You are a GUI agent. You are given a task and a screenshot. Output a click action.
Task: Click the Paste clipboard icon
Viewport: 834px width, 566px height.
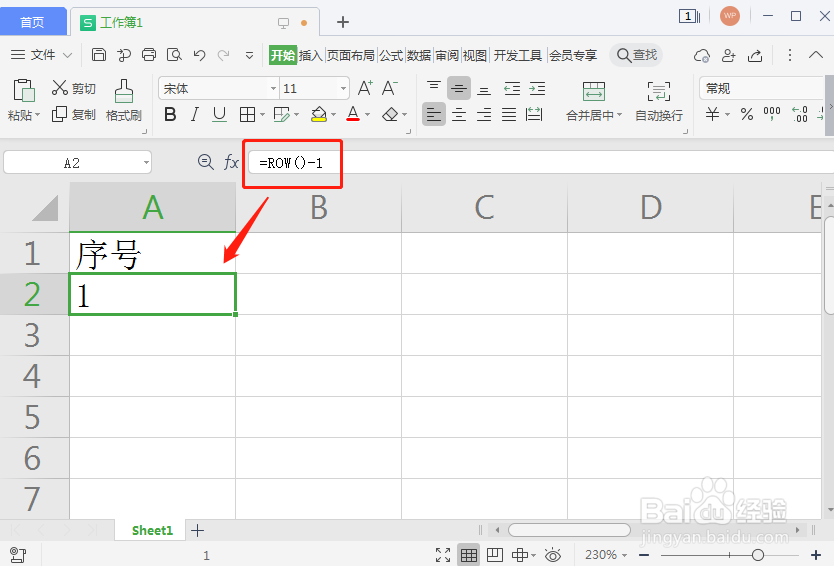pyautogui.click(x=23, y=90)
